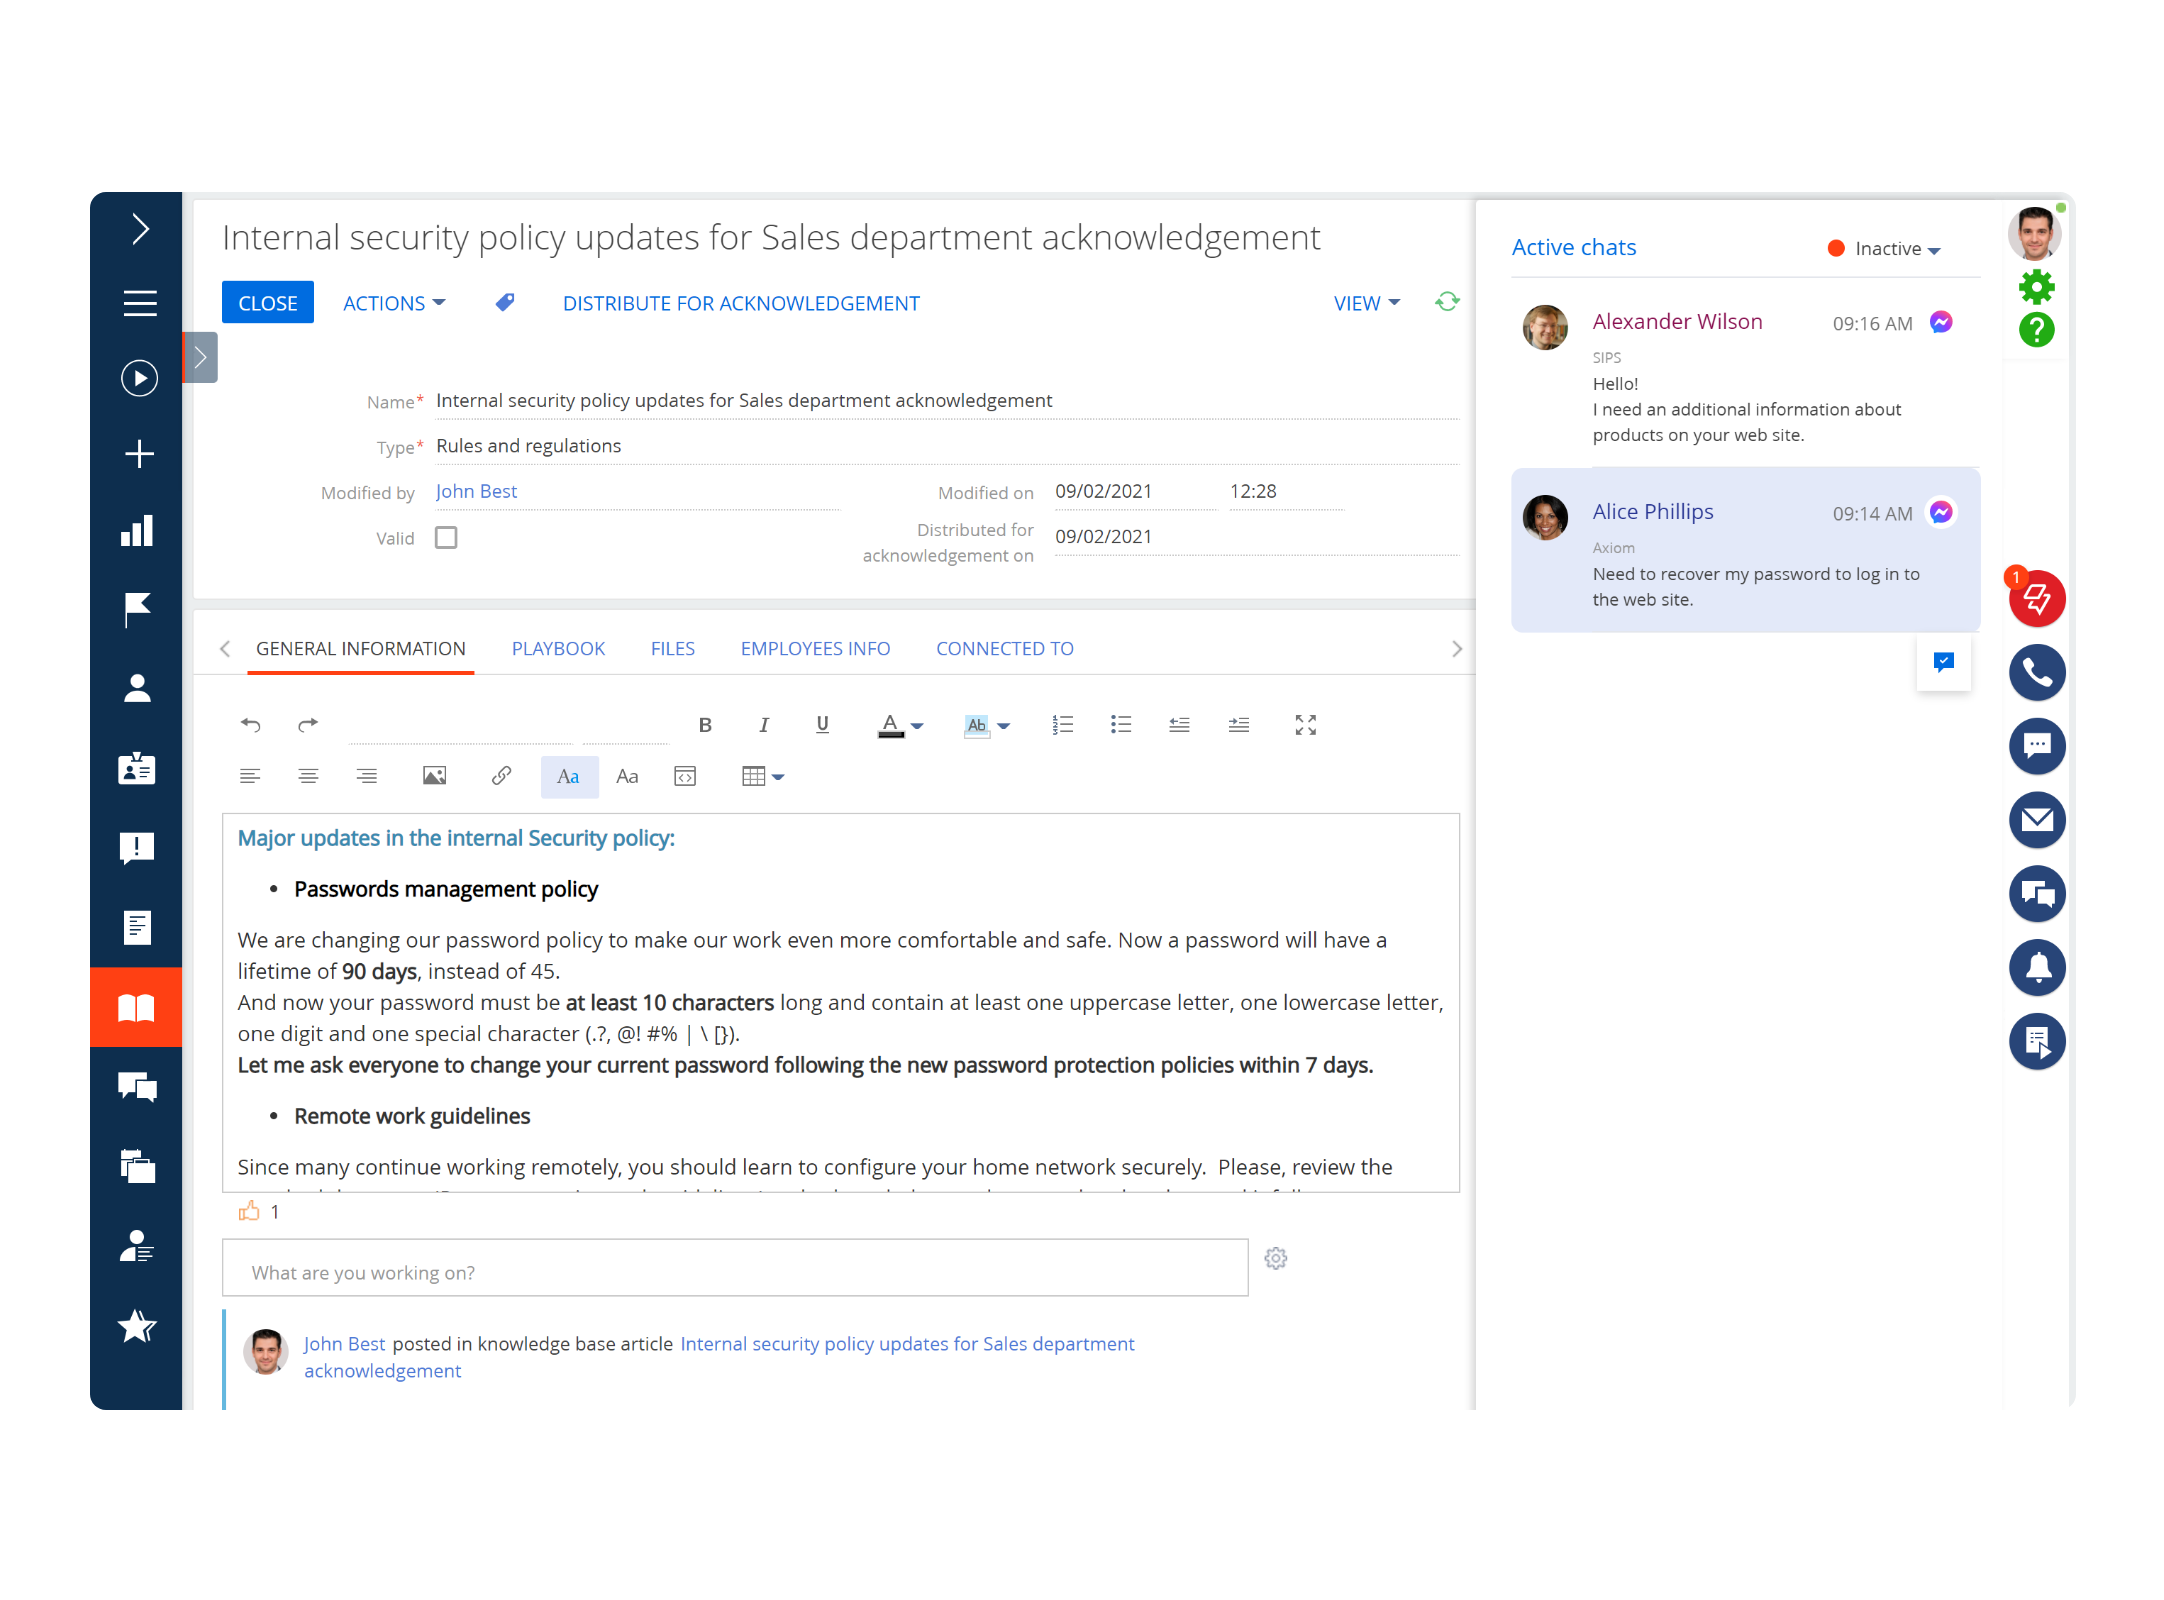Viewport: 2164px width, 1600px height.
Task: Switch to the PLAYBOOK tab
Action: (558, 648)
